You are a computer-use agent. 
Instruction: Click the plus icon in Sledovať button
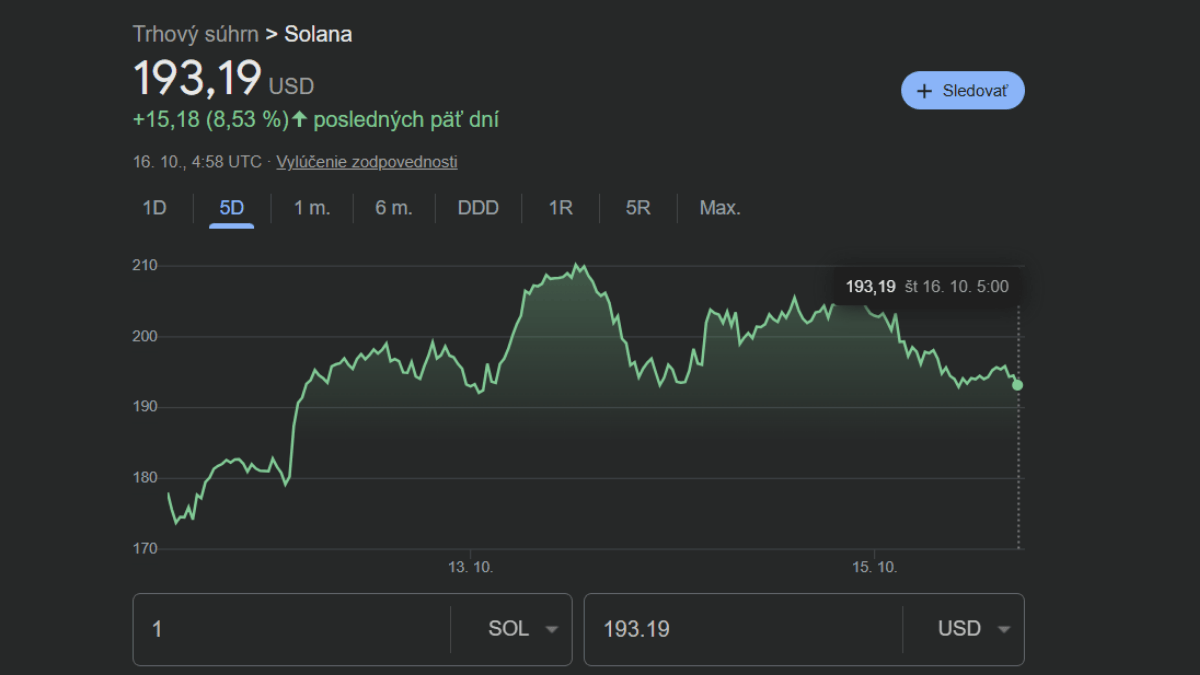pos(924,91)
